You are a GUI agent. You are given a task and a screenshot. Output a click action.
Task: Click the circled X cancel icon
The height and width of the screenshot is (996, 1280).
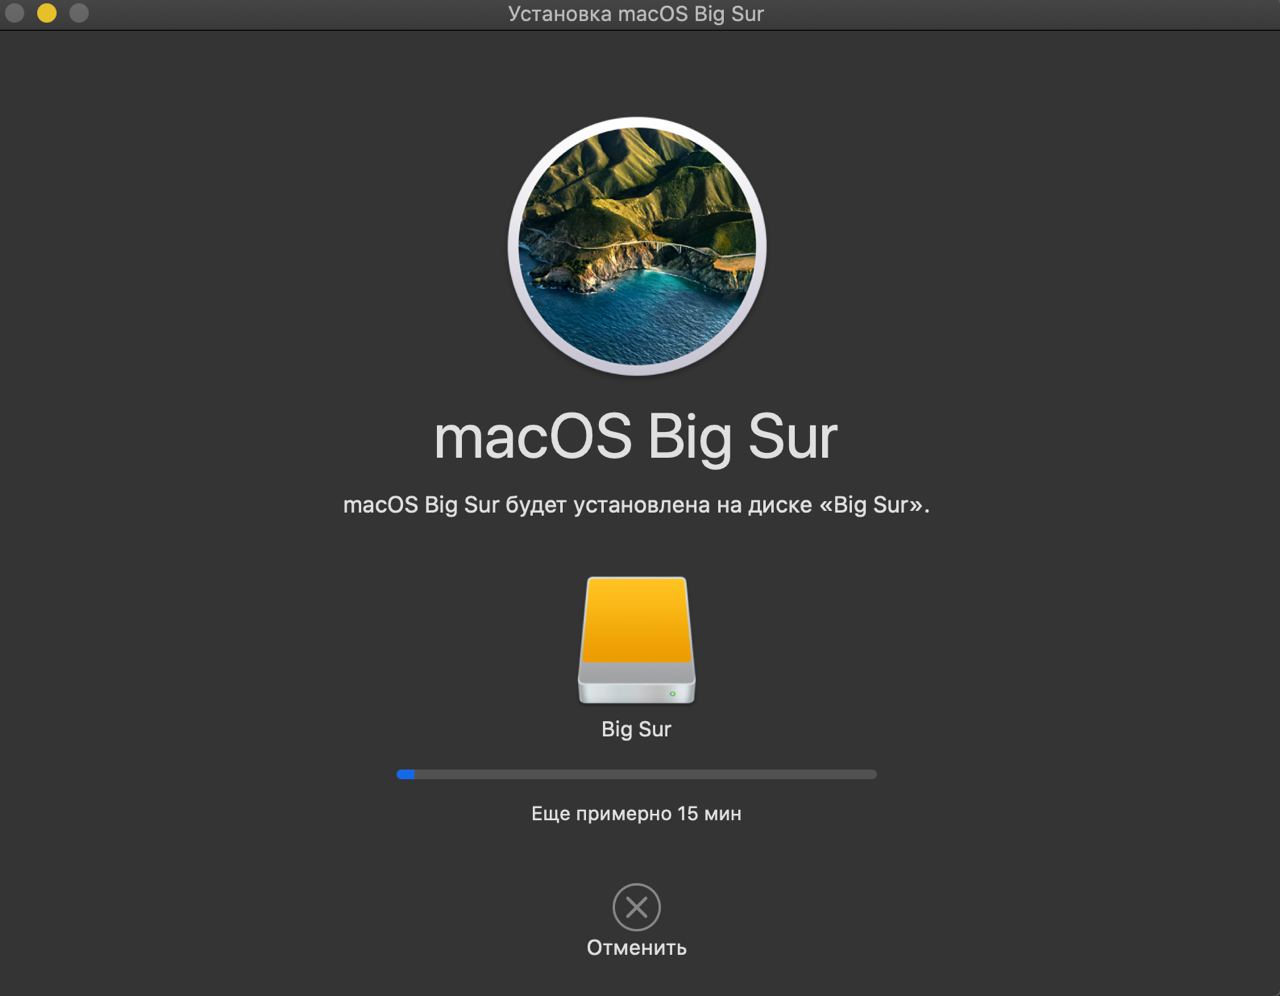click(x=636, y=908)
